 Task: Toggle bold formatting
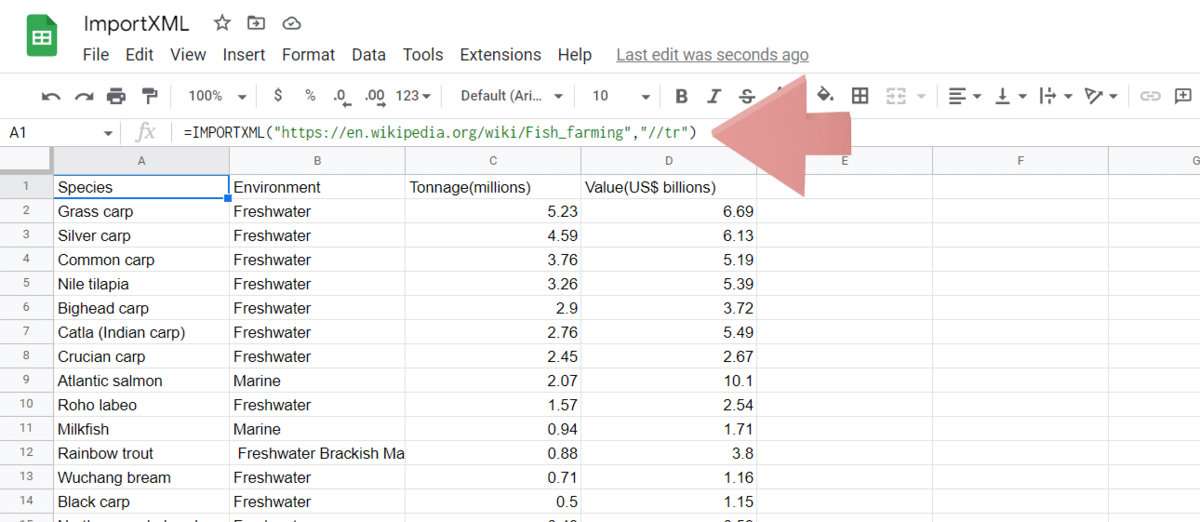tap(682, 96)
